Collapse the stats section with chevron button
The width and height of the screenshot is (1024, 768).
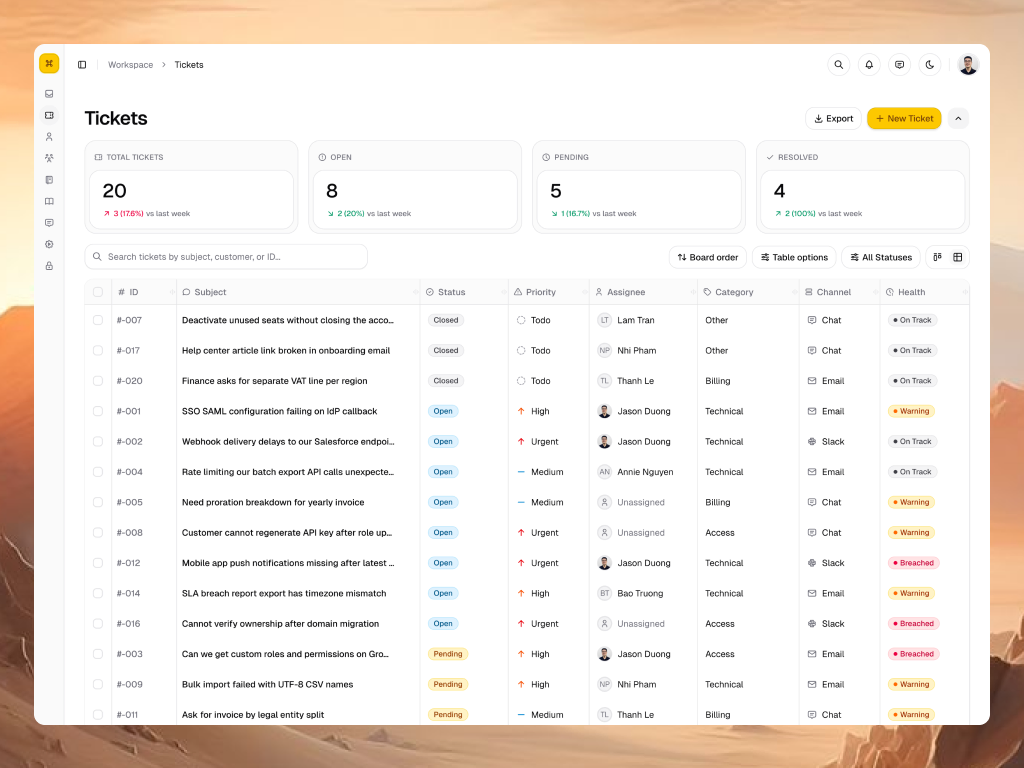click(958, 119)
